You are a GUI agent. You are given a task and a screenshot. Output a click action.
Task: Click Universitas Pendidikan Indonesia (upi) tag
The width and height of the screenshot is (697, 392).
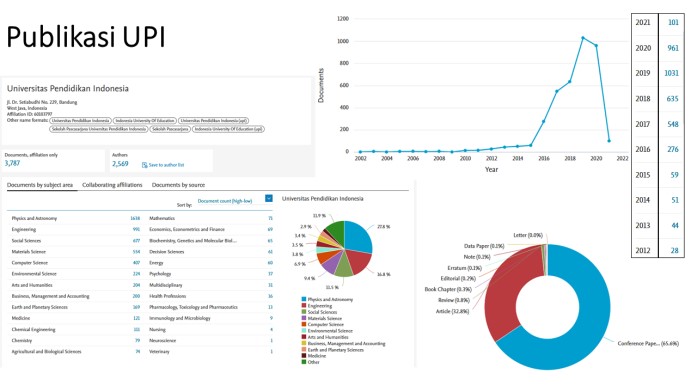pyautogui.click(x=213, y=120)
